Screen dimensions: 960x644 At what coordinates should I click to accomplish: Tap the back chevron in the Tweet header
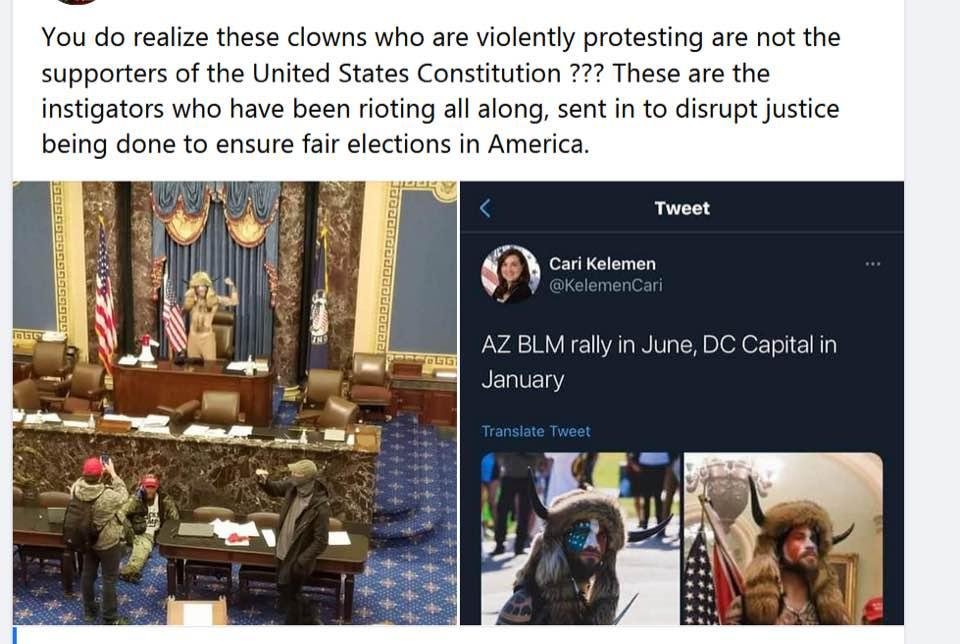[x=486, y=208]
